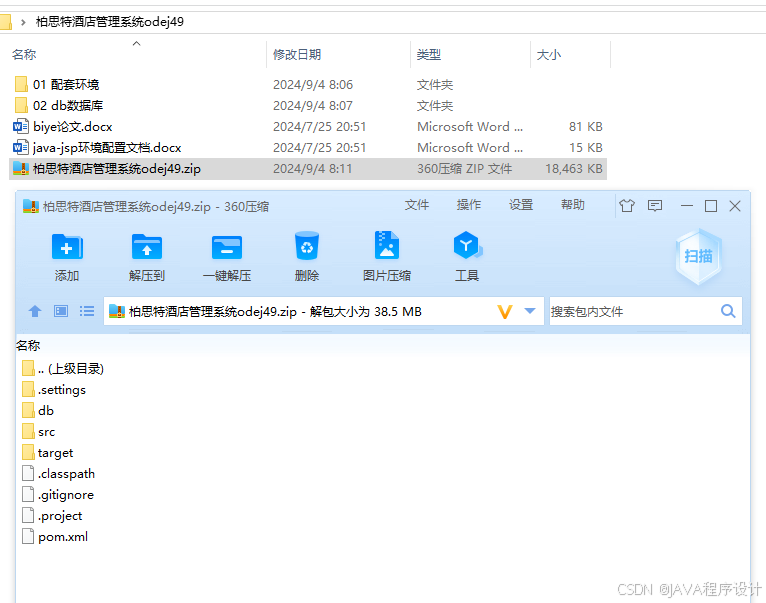The height and width of the screenshot is (603, 766).
Task: Click the orange V icon in the path bar
Action: click(x=505, y=311)
